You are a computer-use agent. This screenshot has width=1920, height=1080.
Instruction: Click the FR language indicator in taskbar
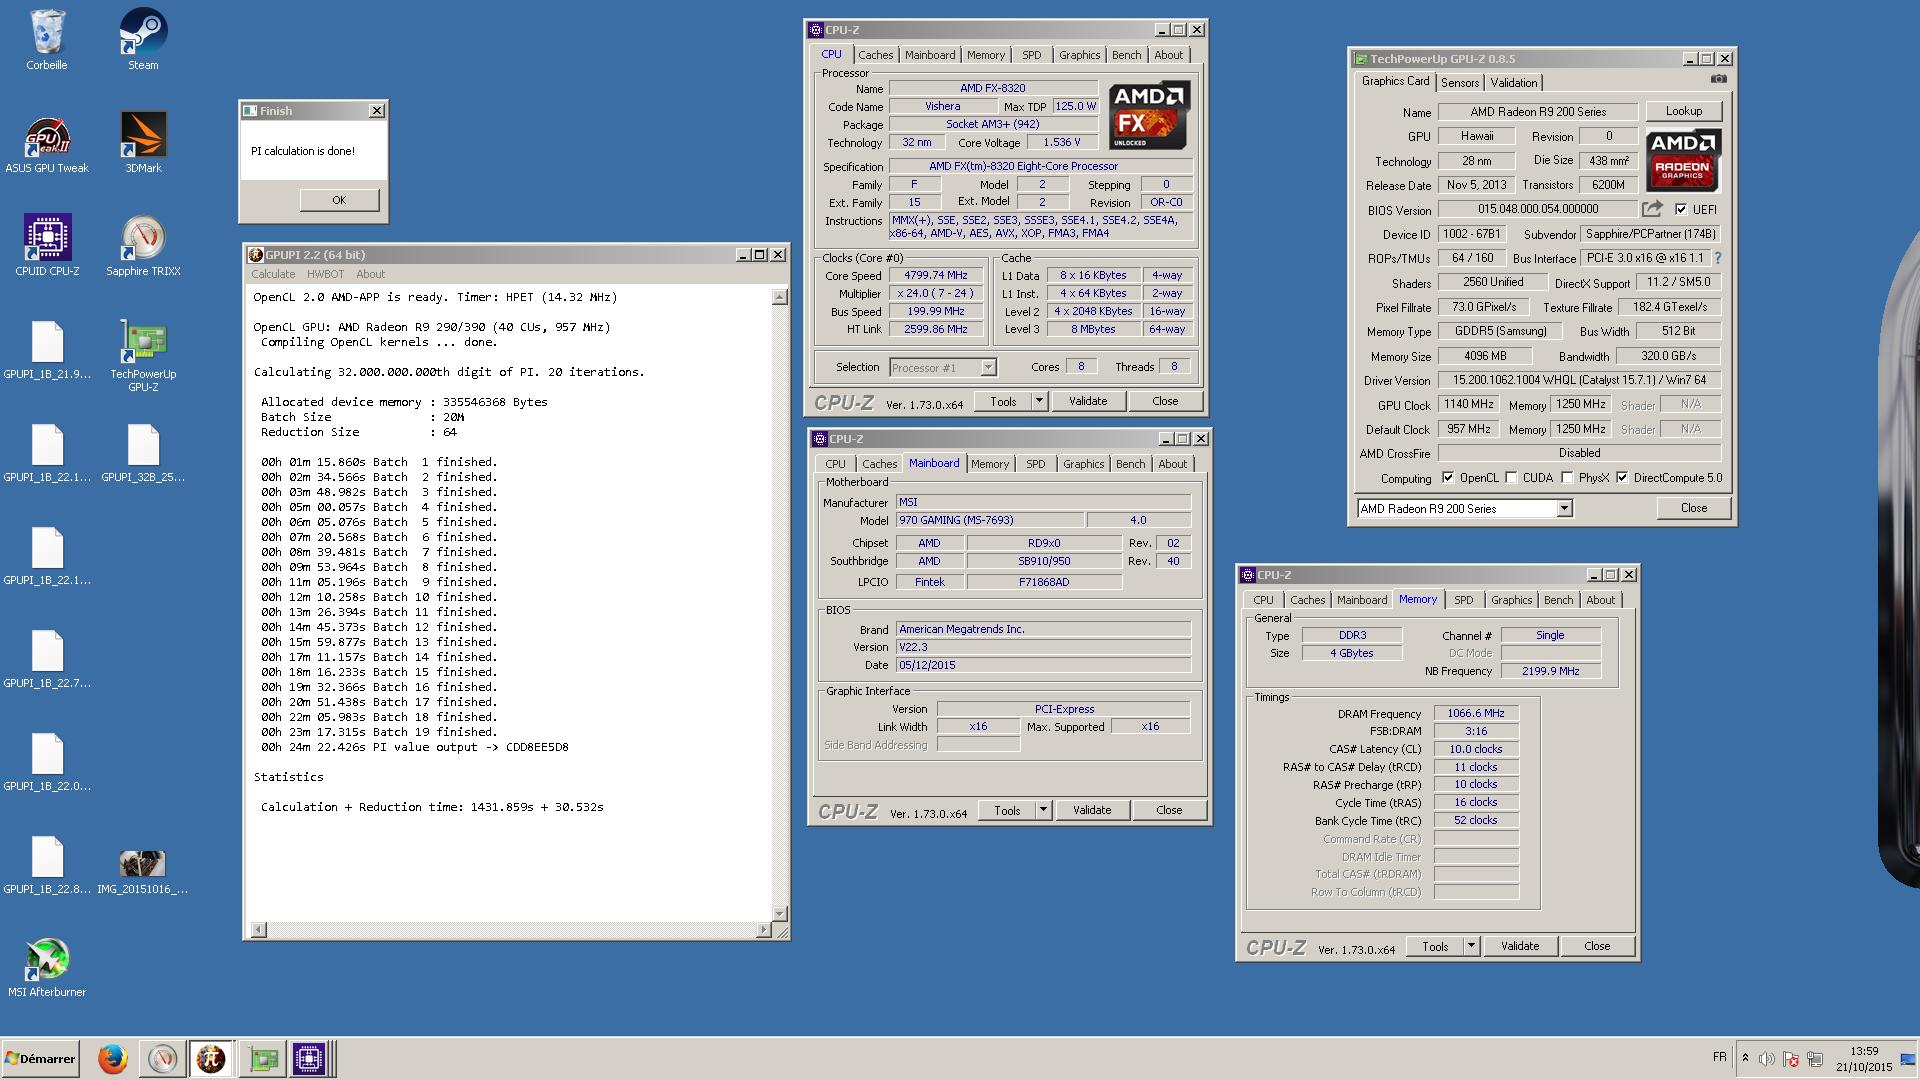click(x=1719, y=1057)
